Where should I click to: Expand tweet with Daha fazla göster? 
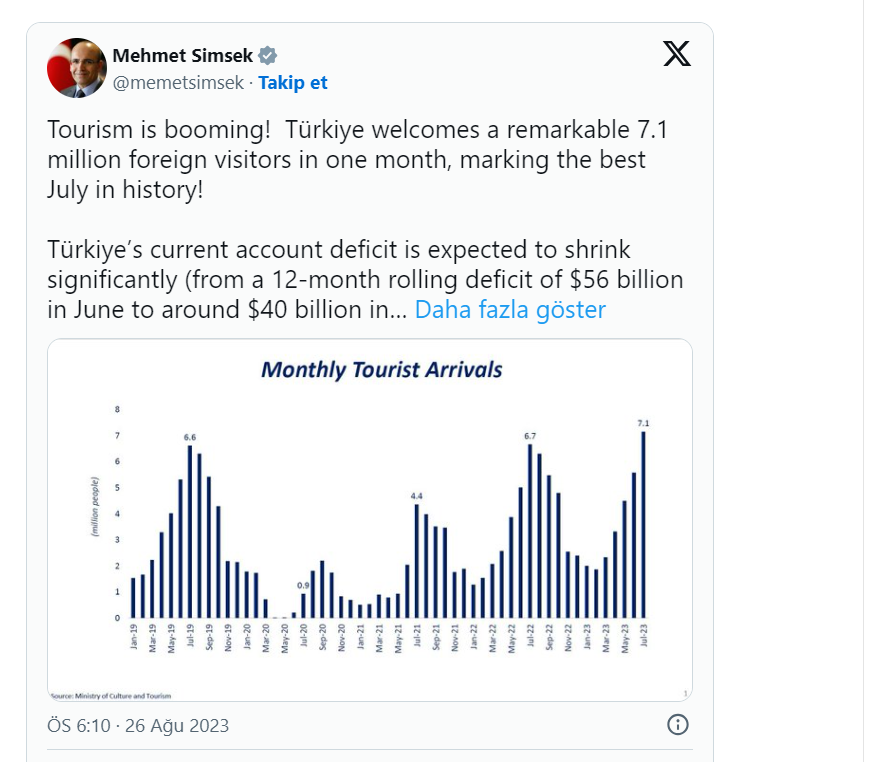[510, 309]
